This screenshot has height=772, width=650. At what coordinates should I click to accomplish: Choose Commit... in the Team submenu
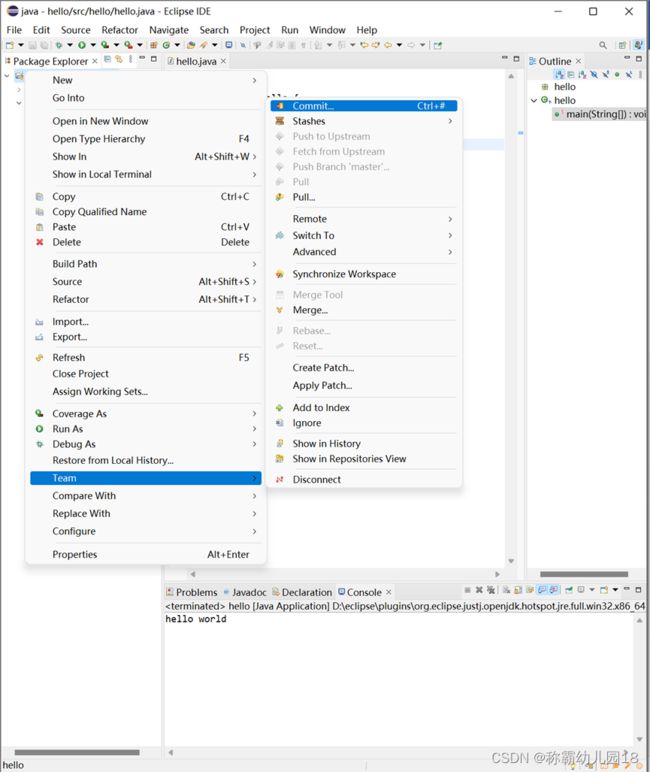tap(363, 106)
